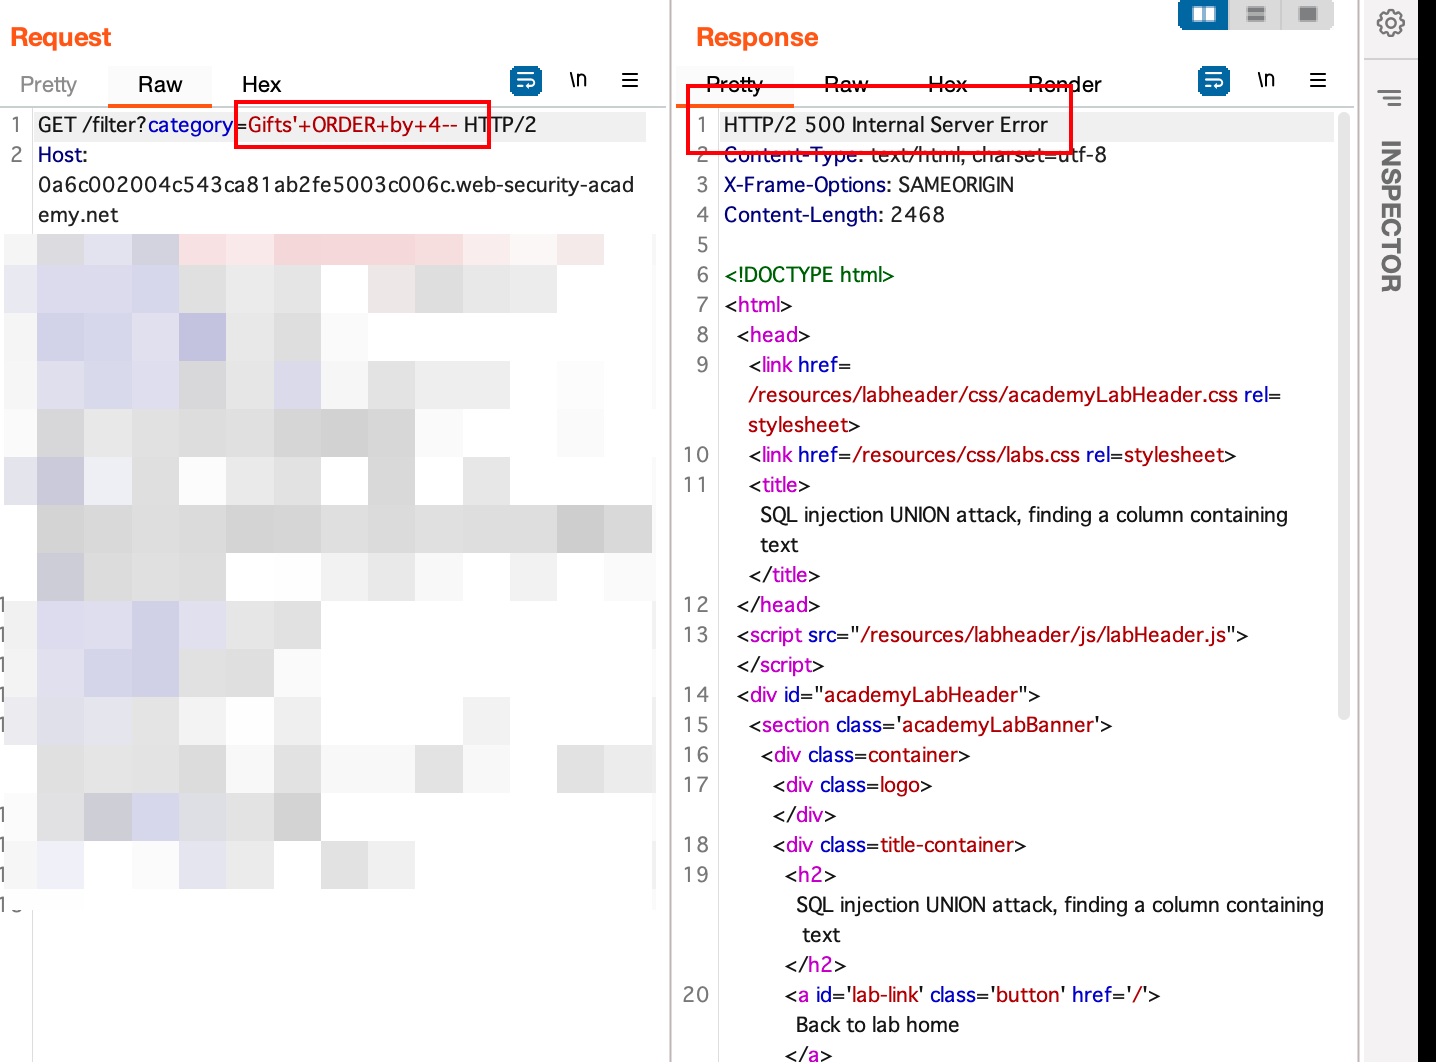Open the Response Render view

1064,84
